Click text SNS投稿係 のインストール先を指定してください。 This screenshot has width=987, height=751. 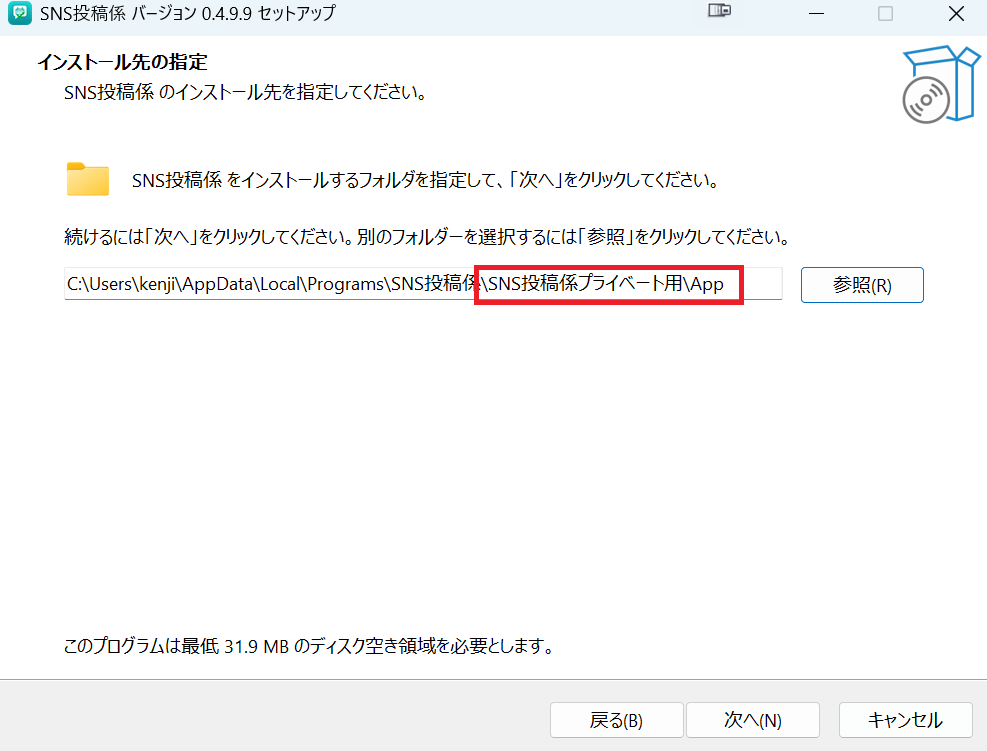point(246,93)
